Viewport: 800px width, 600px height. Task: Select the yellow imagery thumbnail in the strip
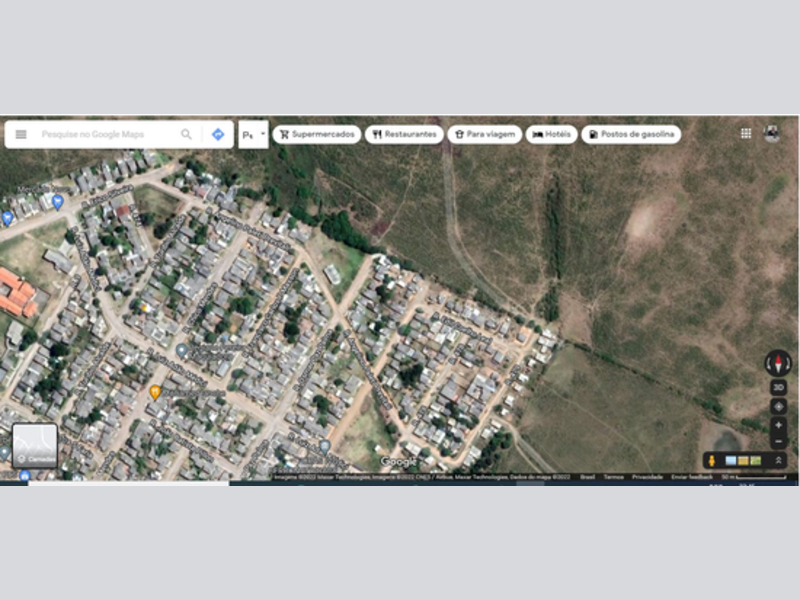tap(743, 461)
